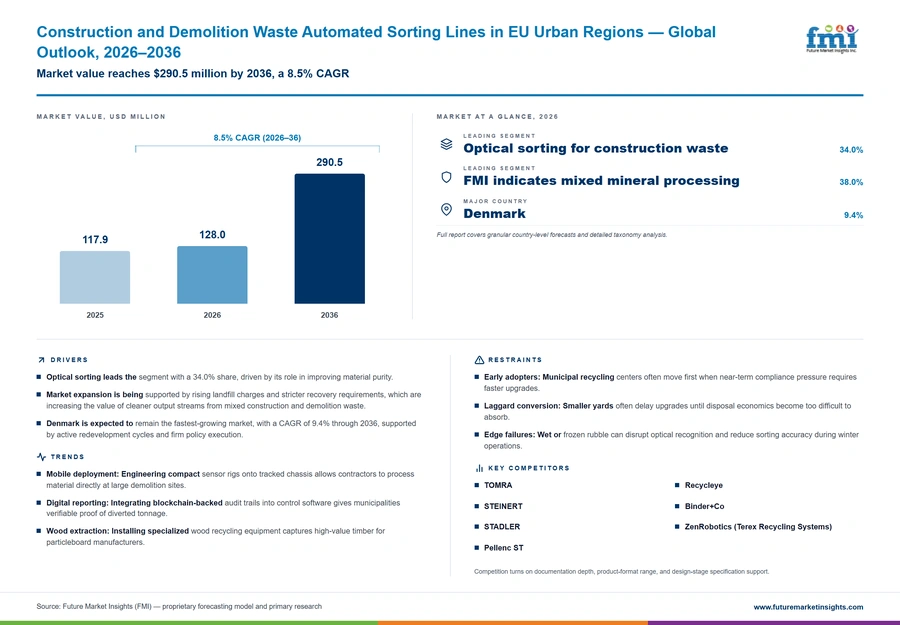
Task: Click the 117.9 value label
Action: point(95,239)
